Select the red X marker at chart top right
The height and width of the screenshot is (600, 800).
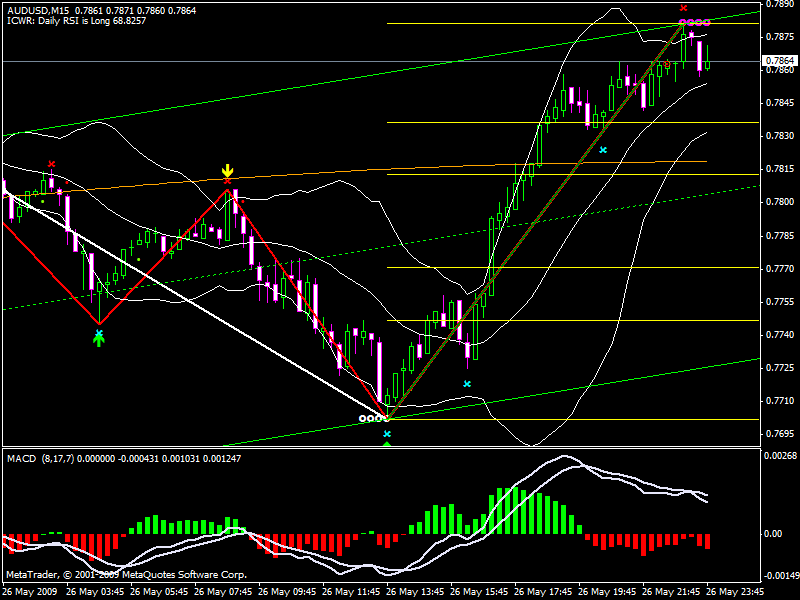pyautogui.click(x=684, y=8)
